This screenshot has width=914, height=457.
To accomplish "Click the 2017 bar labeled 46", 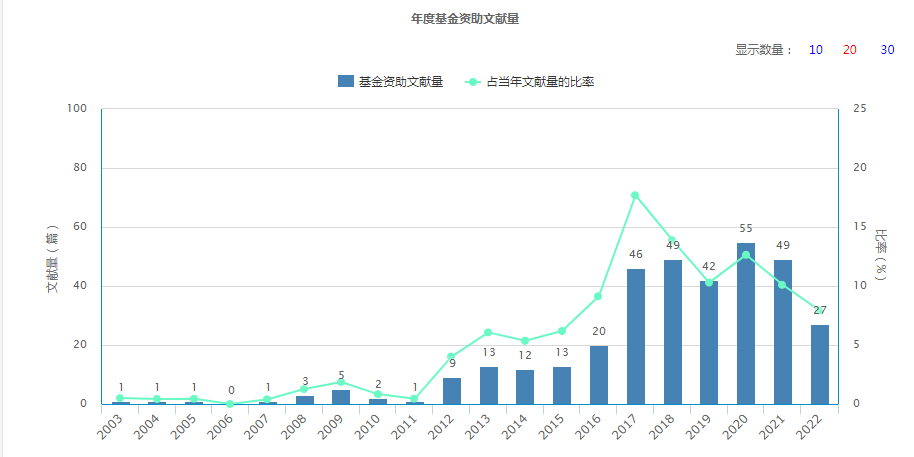I will coord(635,336).
